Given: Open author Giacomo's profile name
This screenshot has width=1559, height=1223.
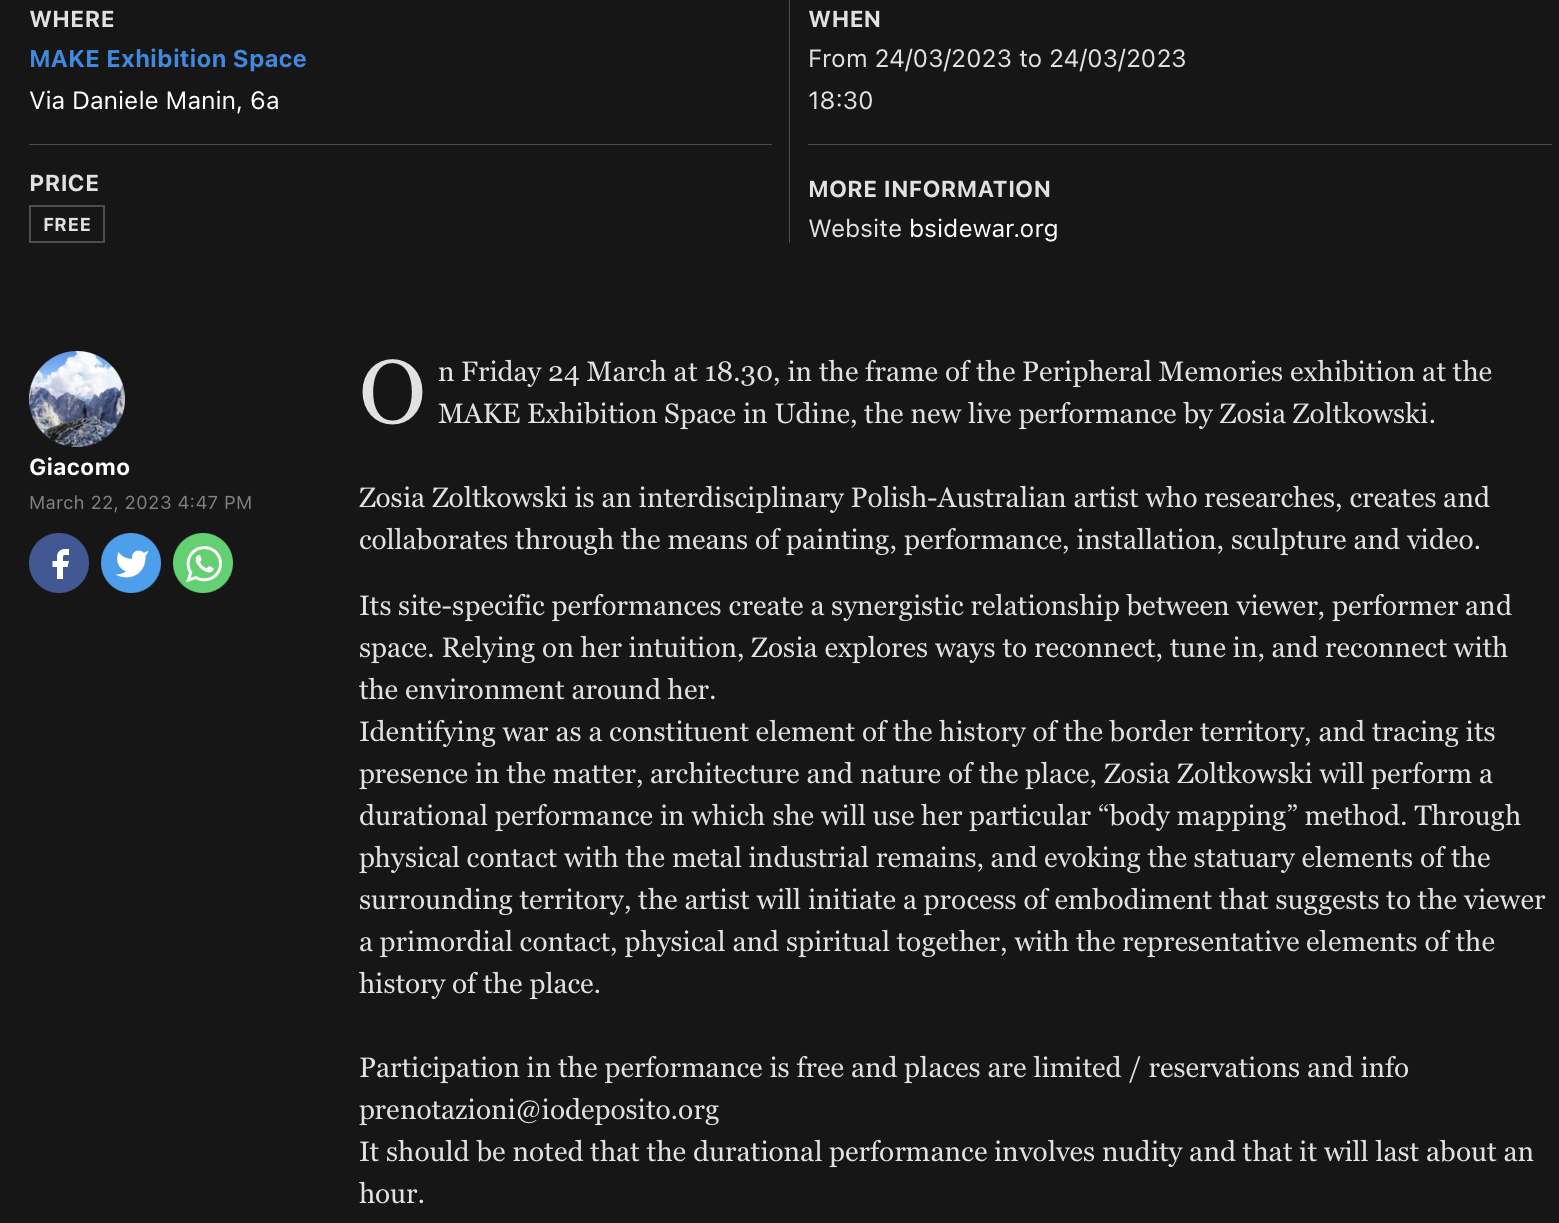Looking at the screenshot, I should pos(80,467).
